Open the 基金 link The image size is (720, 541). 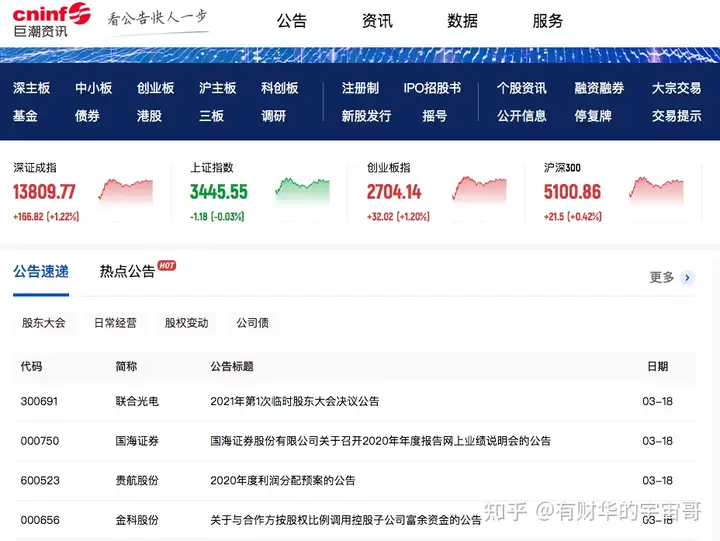point(25,116)
